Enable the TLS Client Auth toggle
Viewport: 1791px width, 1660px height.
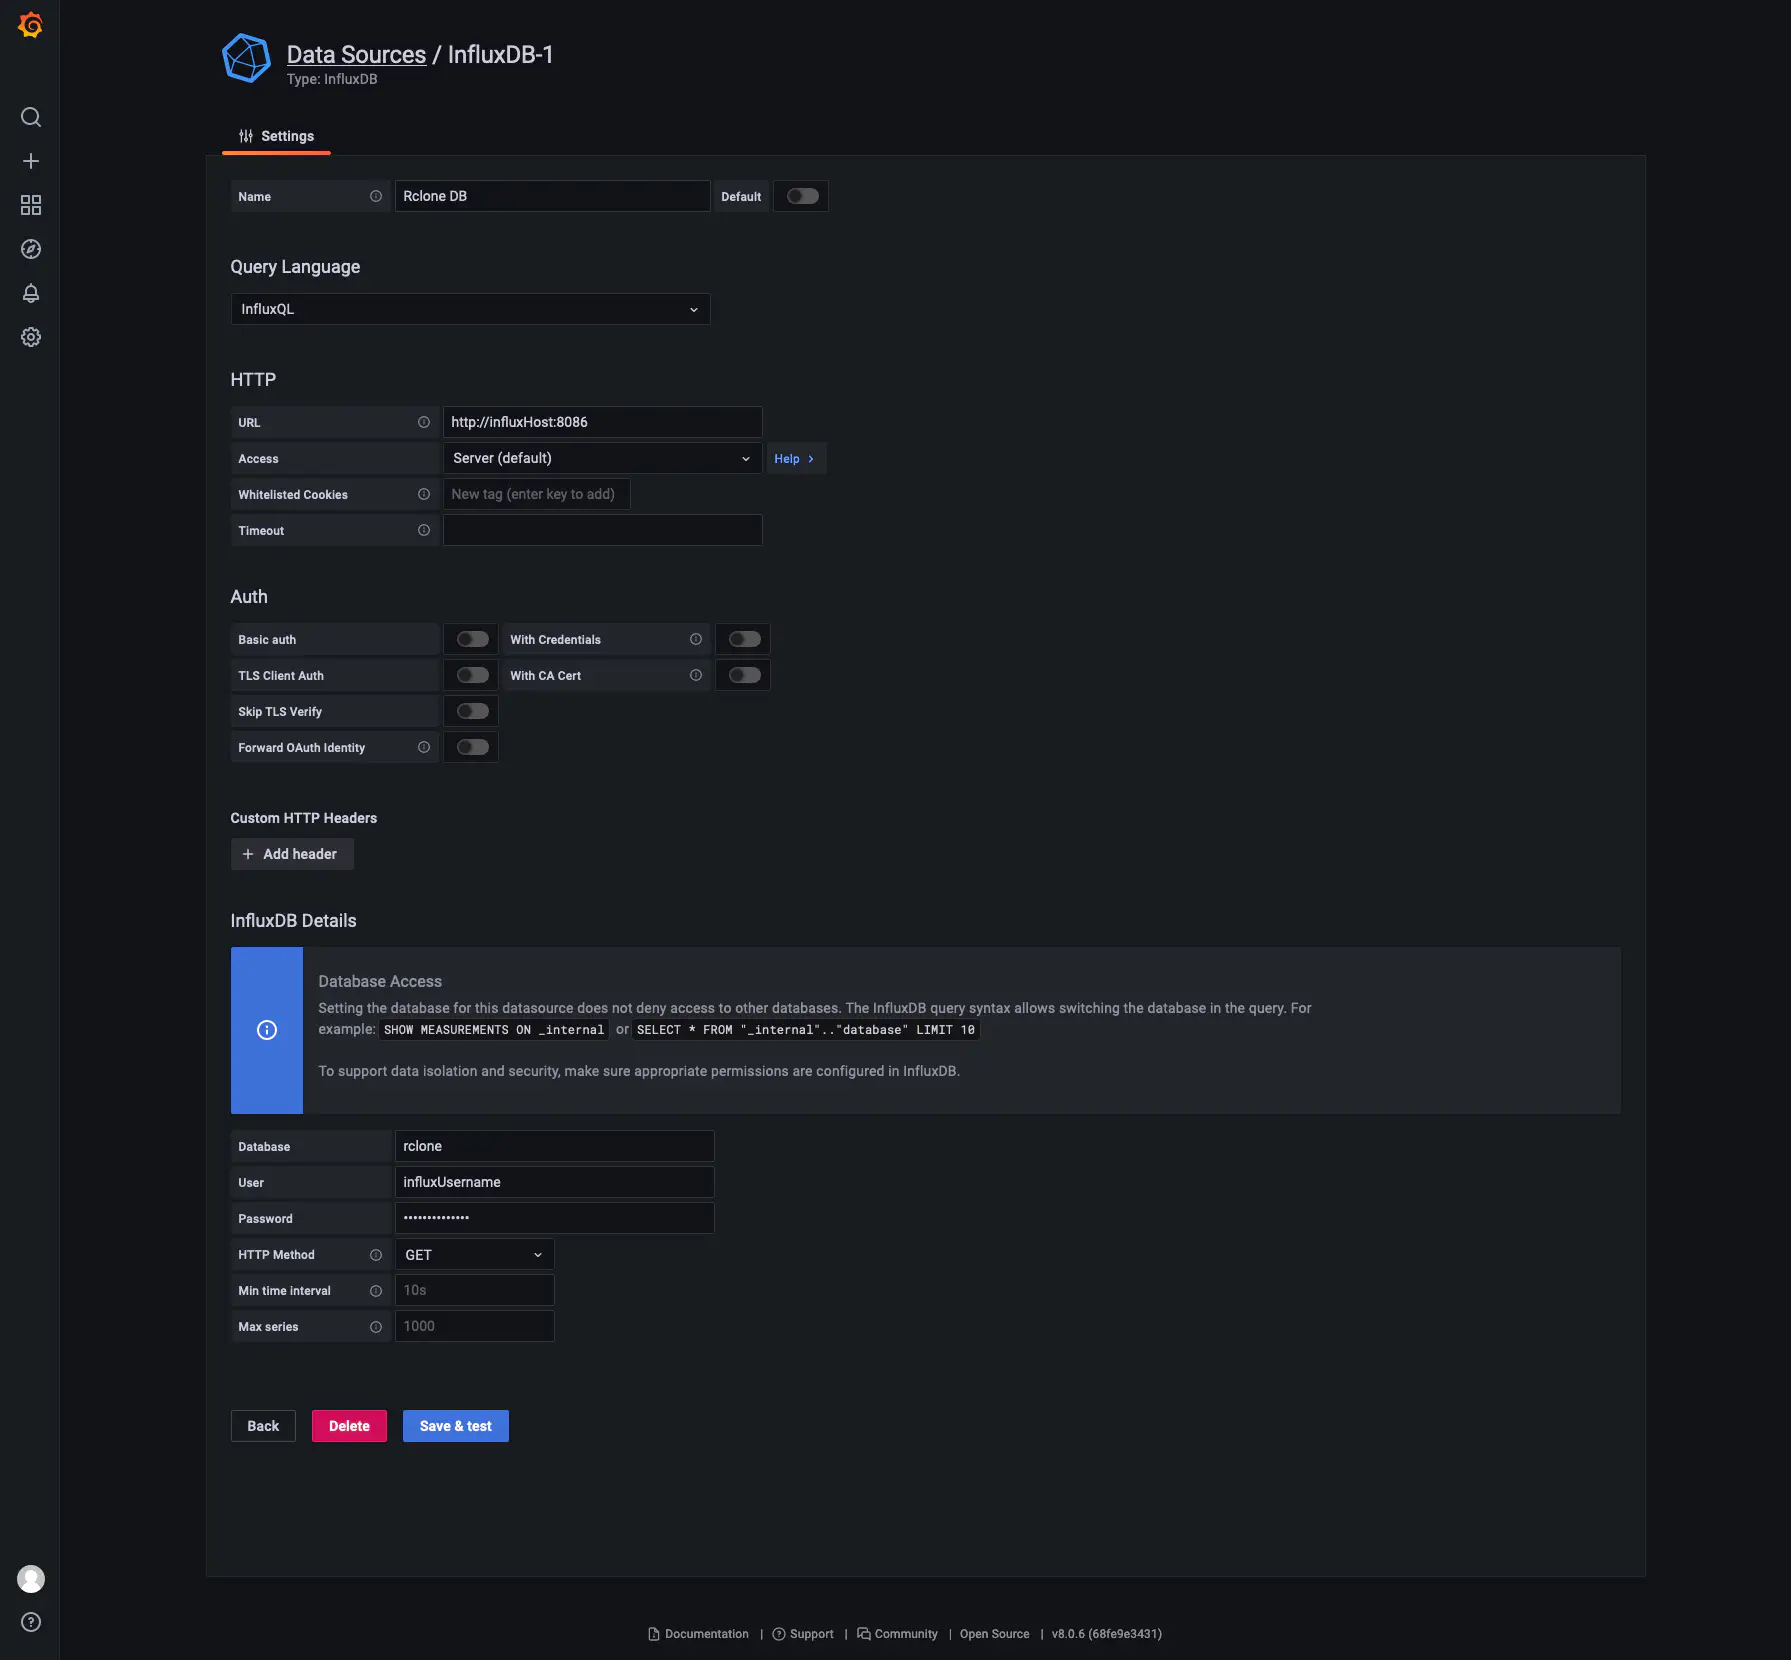[x=472, y=675]
